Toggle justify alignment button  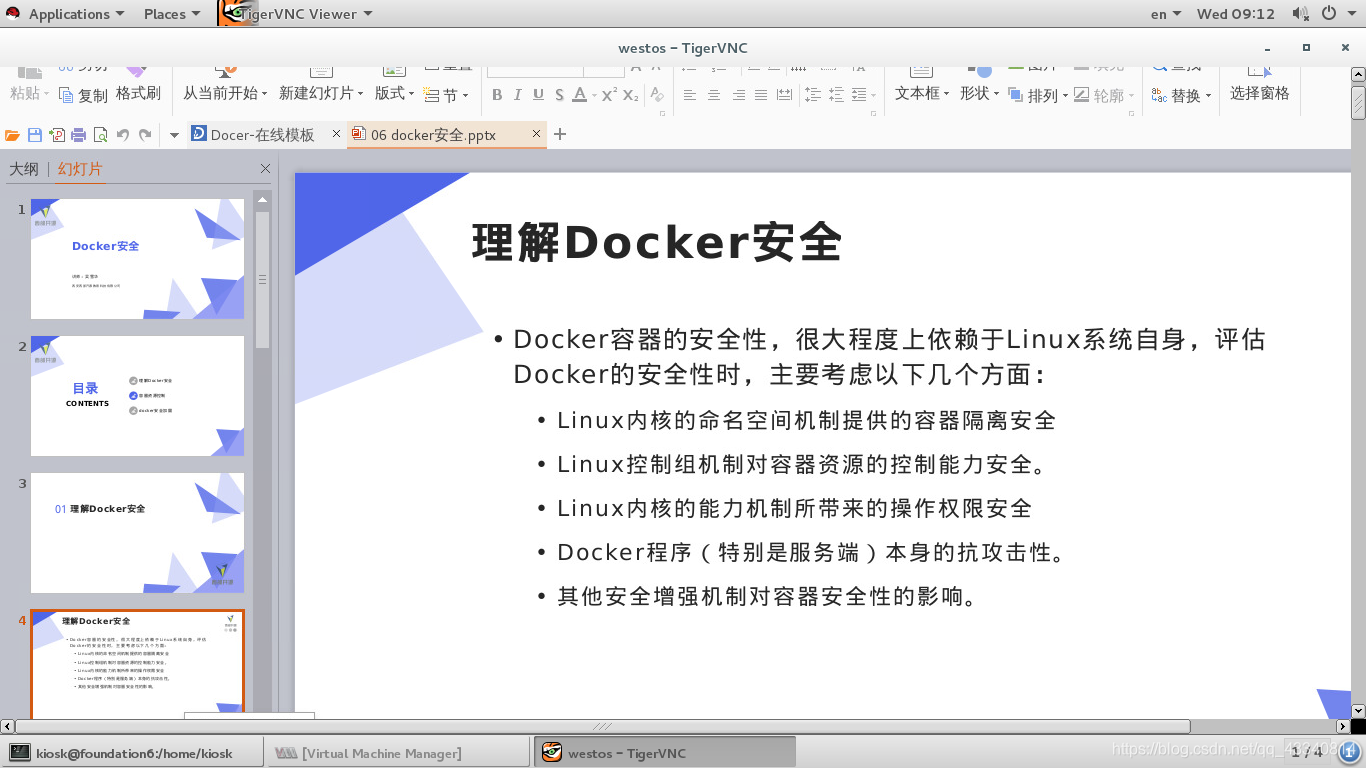click(x=761, y=95)
